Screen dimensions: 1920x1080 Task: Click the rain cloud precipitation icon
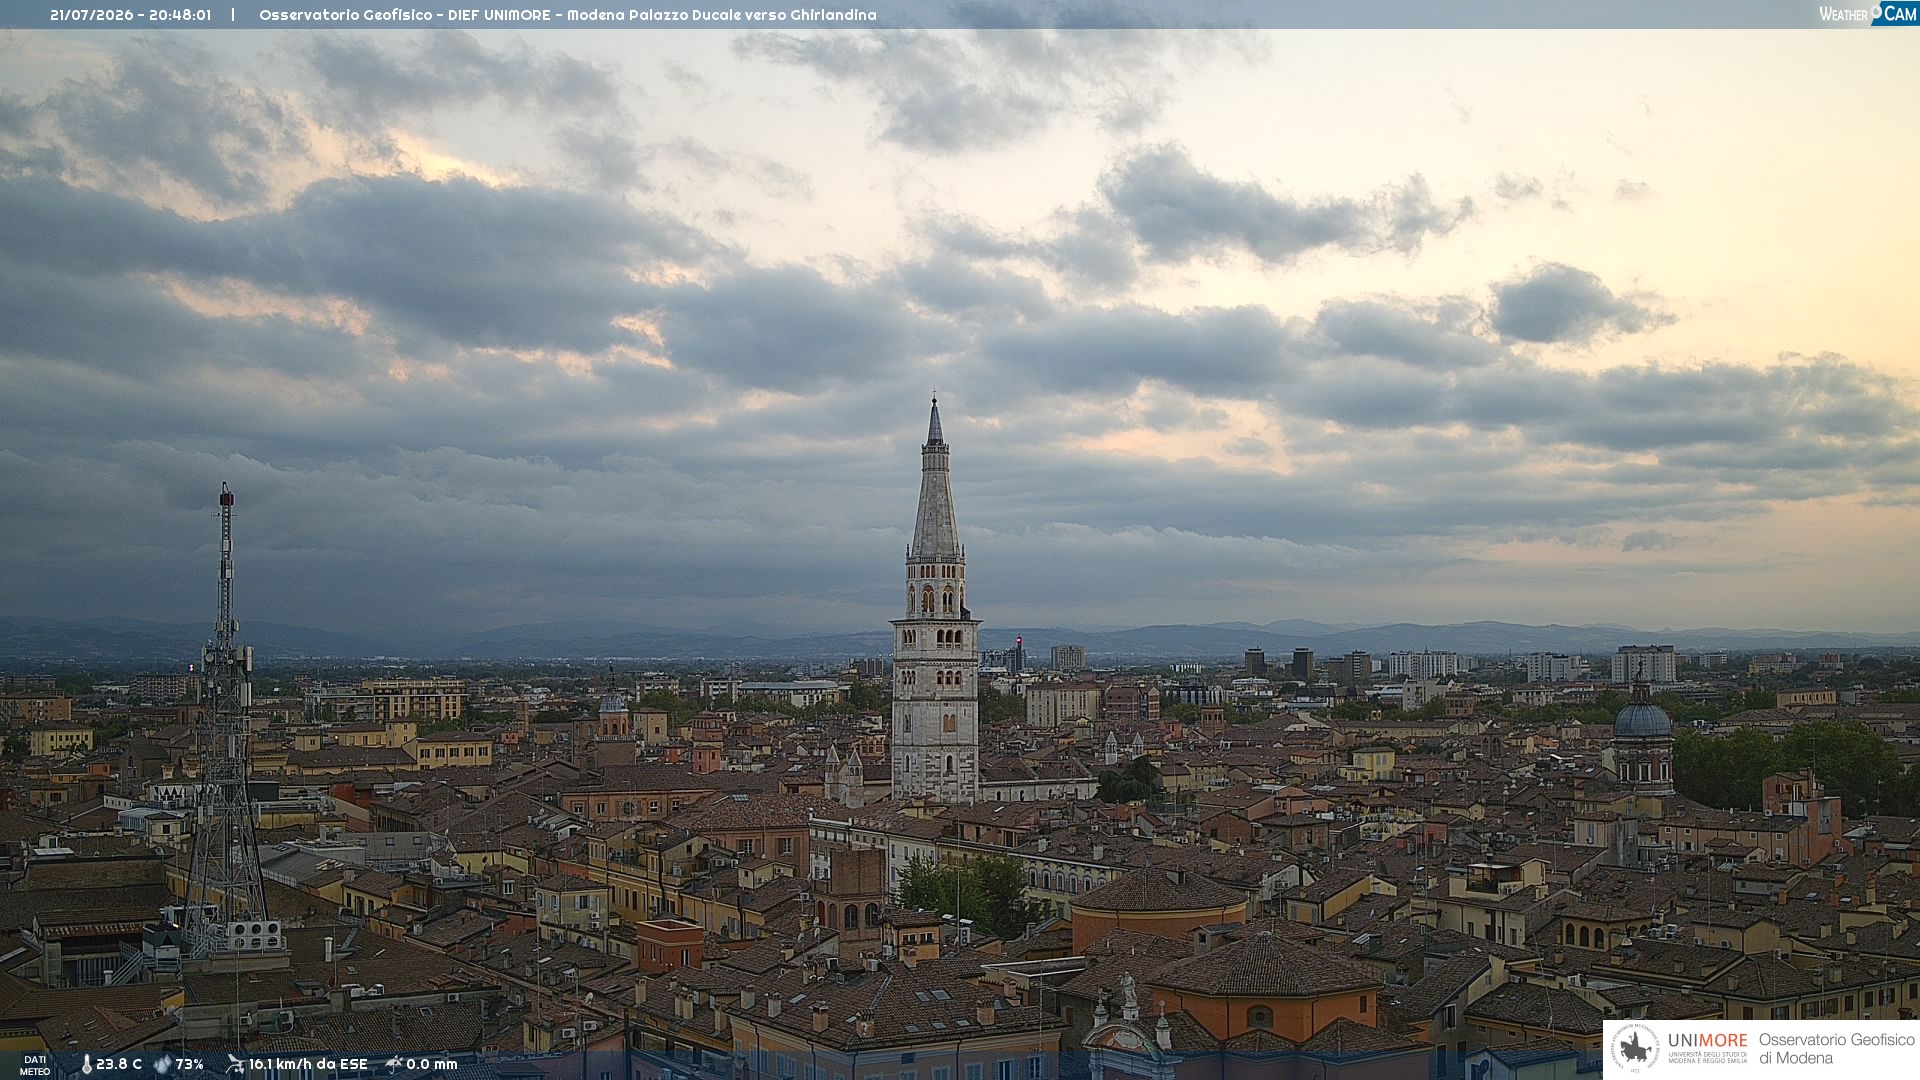tap(394, 1064)
